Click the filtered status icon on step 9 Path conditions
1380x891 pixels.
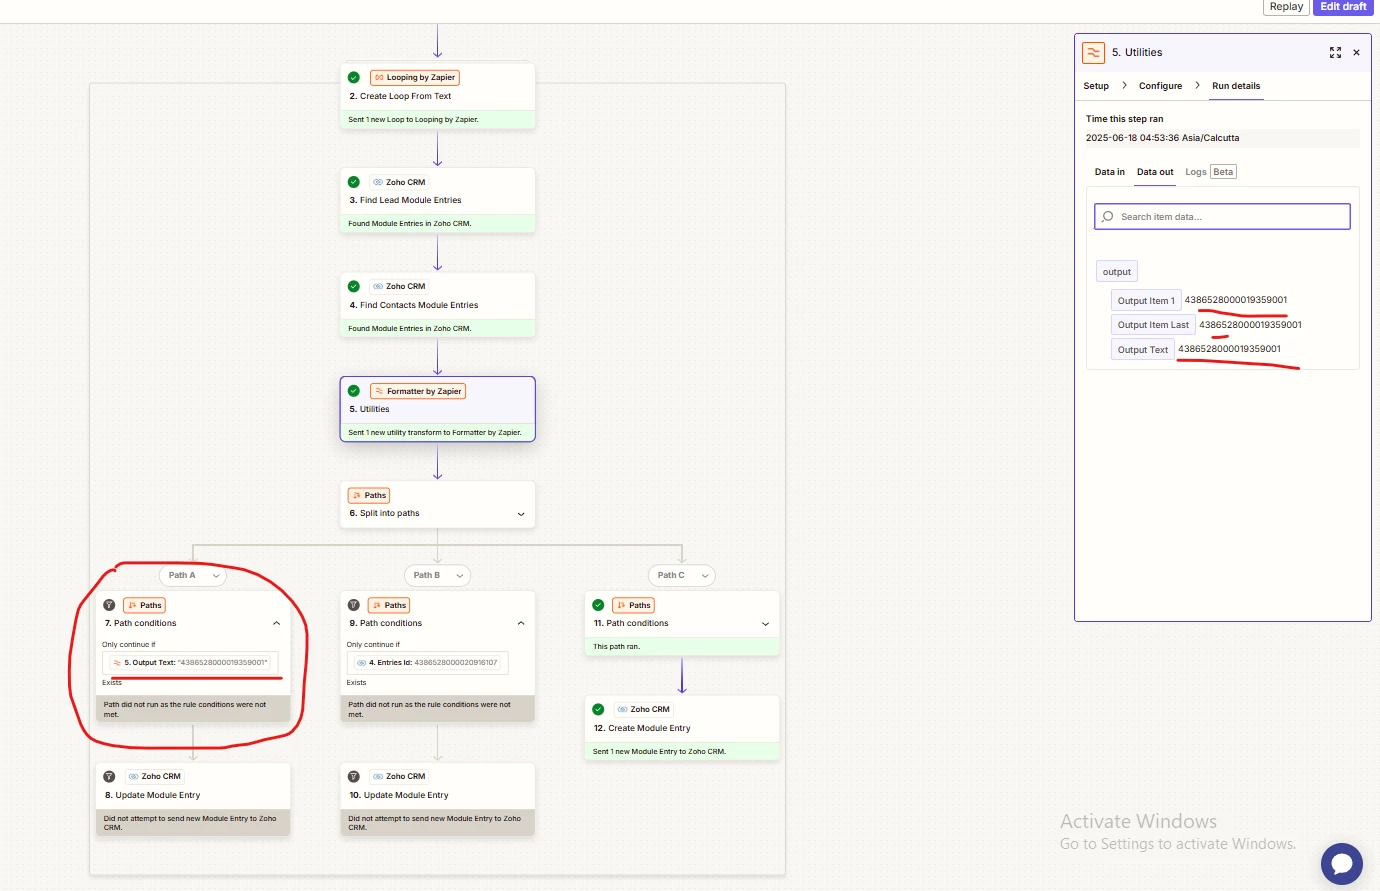(x=354, y=605)
